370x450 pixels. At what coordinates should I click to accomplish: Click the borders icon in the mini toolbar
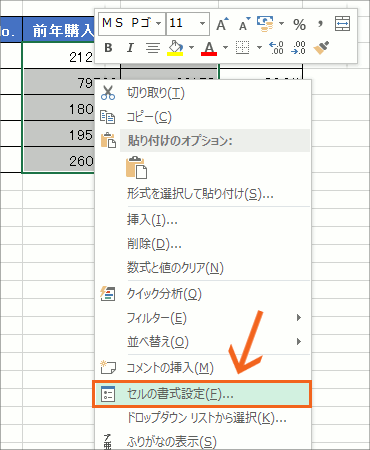(242, 48)
